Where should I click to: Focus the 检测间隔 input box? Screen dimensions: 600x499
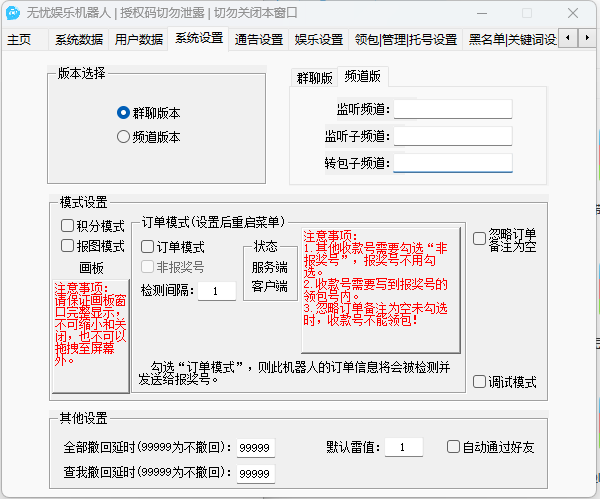216,291
